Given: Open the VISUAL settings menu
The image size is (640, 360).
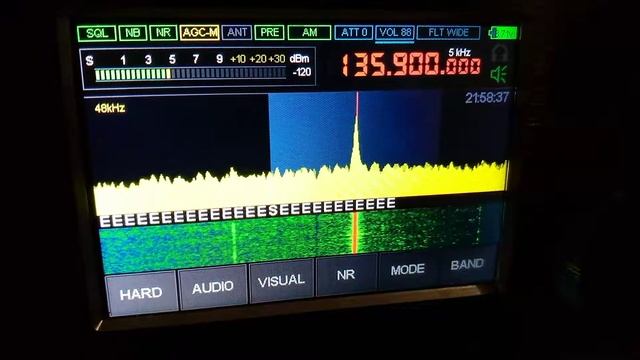Looking at the screenshot, I should [x=282, y=281].
